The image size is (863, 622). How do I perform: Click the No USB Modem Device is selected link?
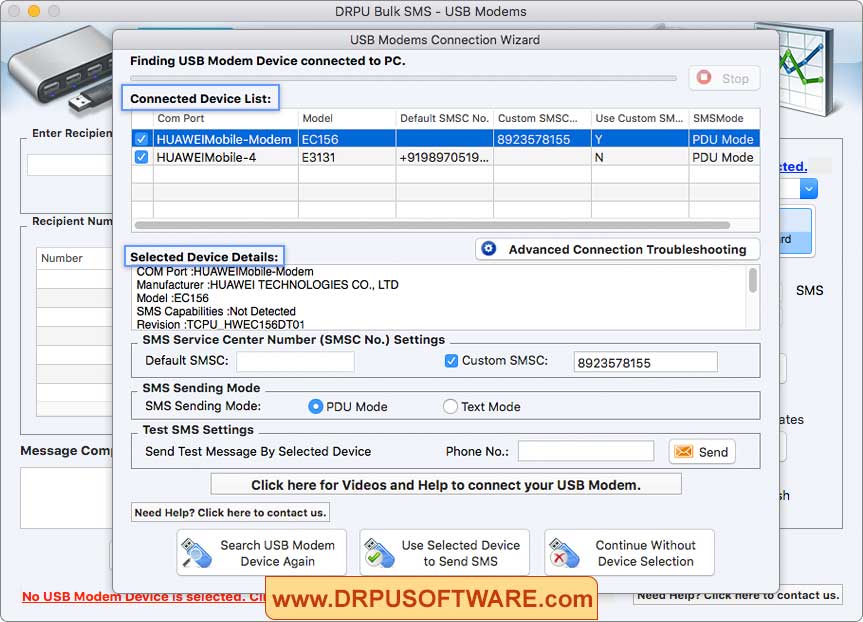pyautogui.click(x=143, y=597)
